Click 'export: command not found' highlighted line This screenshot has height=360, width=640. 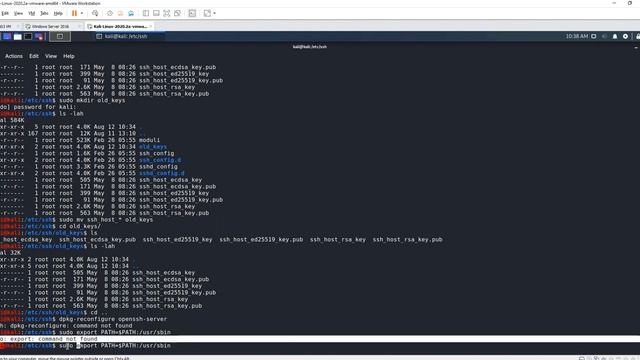[320, 339]
